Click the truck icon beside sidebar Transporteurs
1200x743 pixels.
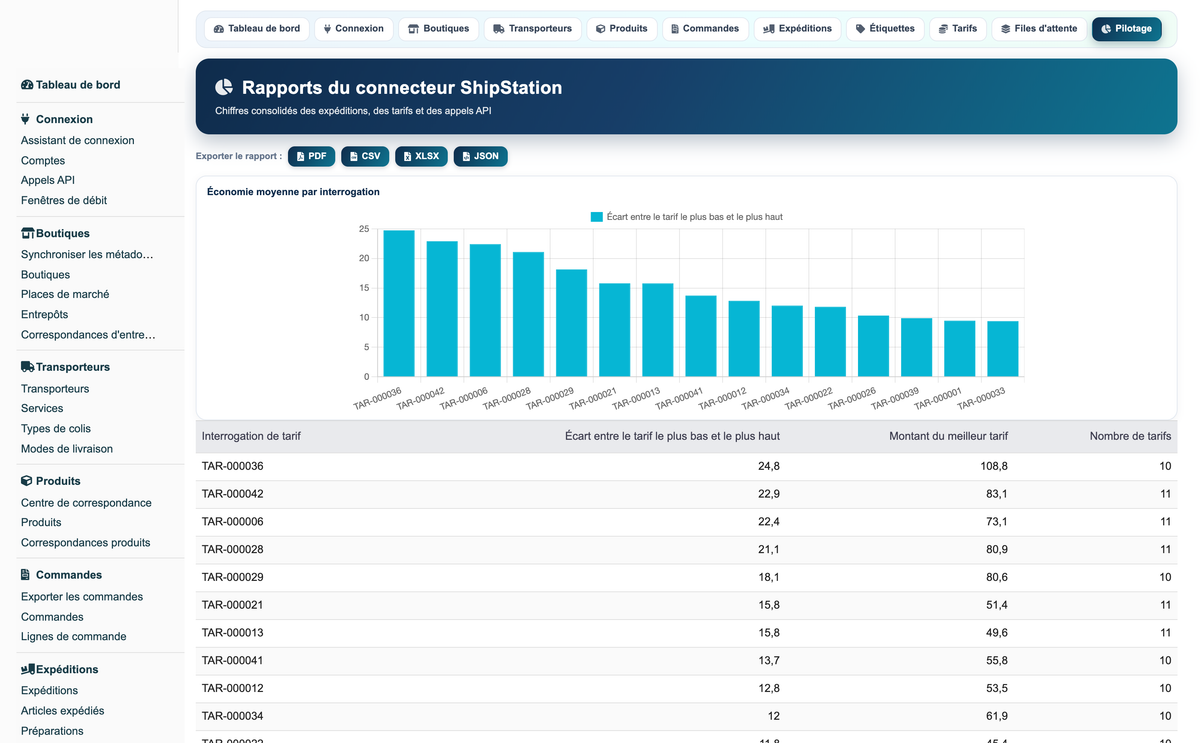[x=27, y=367]
